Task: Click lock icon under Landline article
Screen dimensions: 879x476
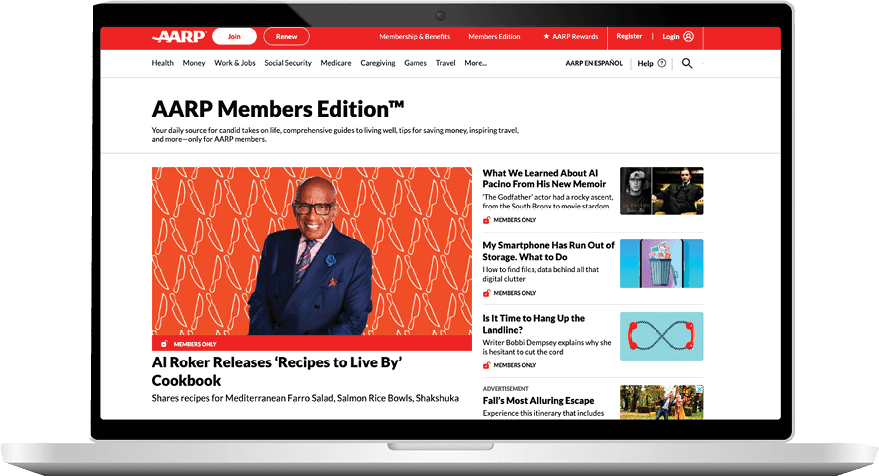Action: tap(487, 365)
